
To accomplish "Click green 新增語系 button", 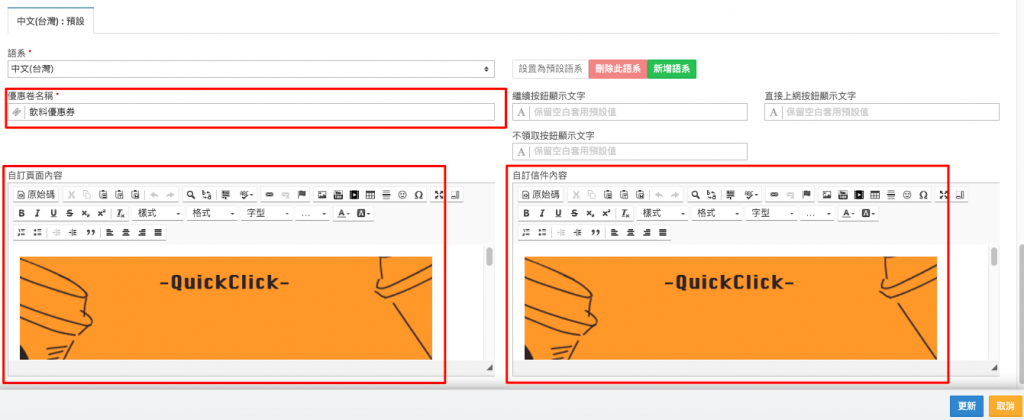I will (671, 69).
